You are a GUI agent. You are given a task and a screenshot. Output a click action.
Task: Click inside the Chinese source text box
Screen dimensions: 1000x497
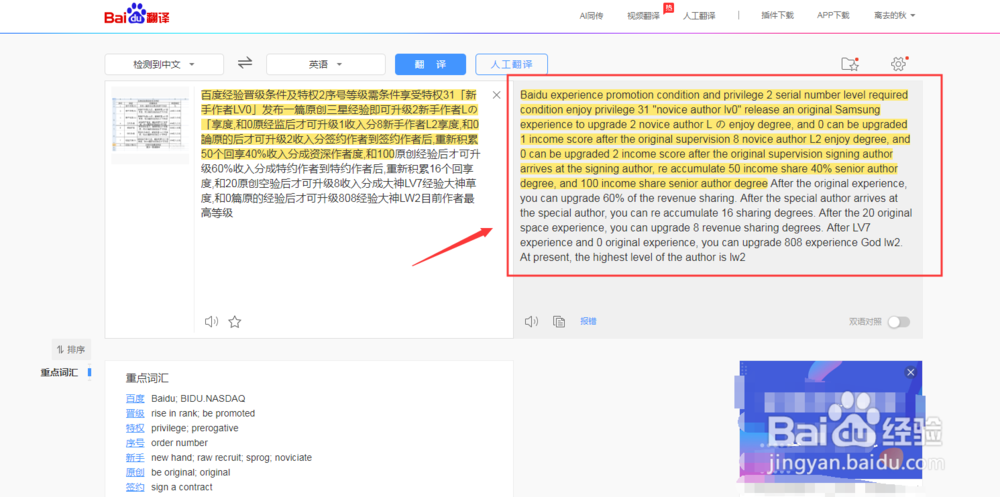(x=340, y=154)
